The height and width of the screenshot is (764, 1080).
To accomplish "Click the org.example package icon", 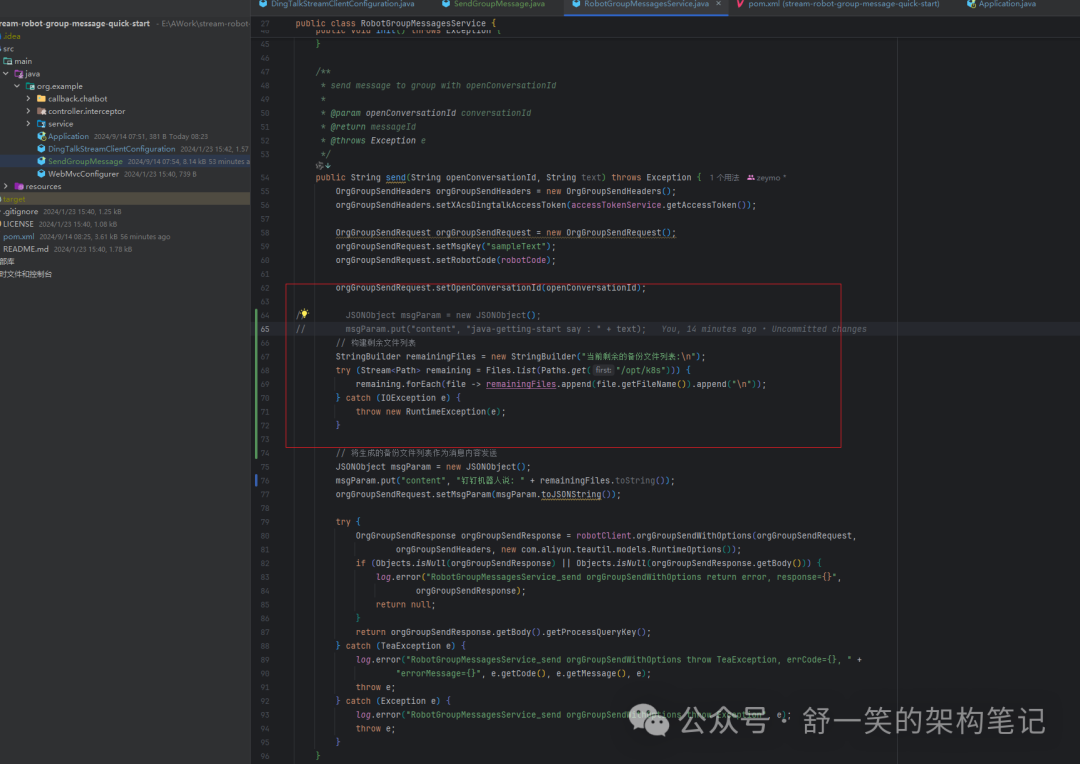I will click(30, 86).
